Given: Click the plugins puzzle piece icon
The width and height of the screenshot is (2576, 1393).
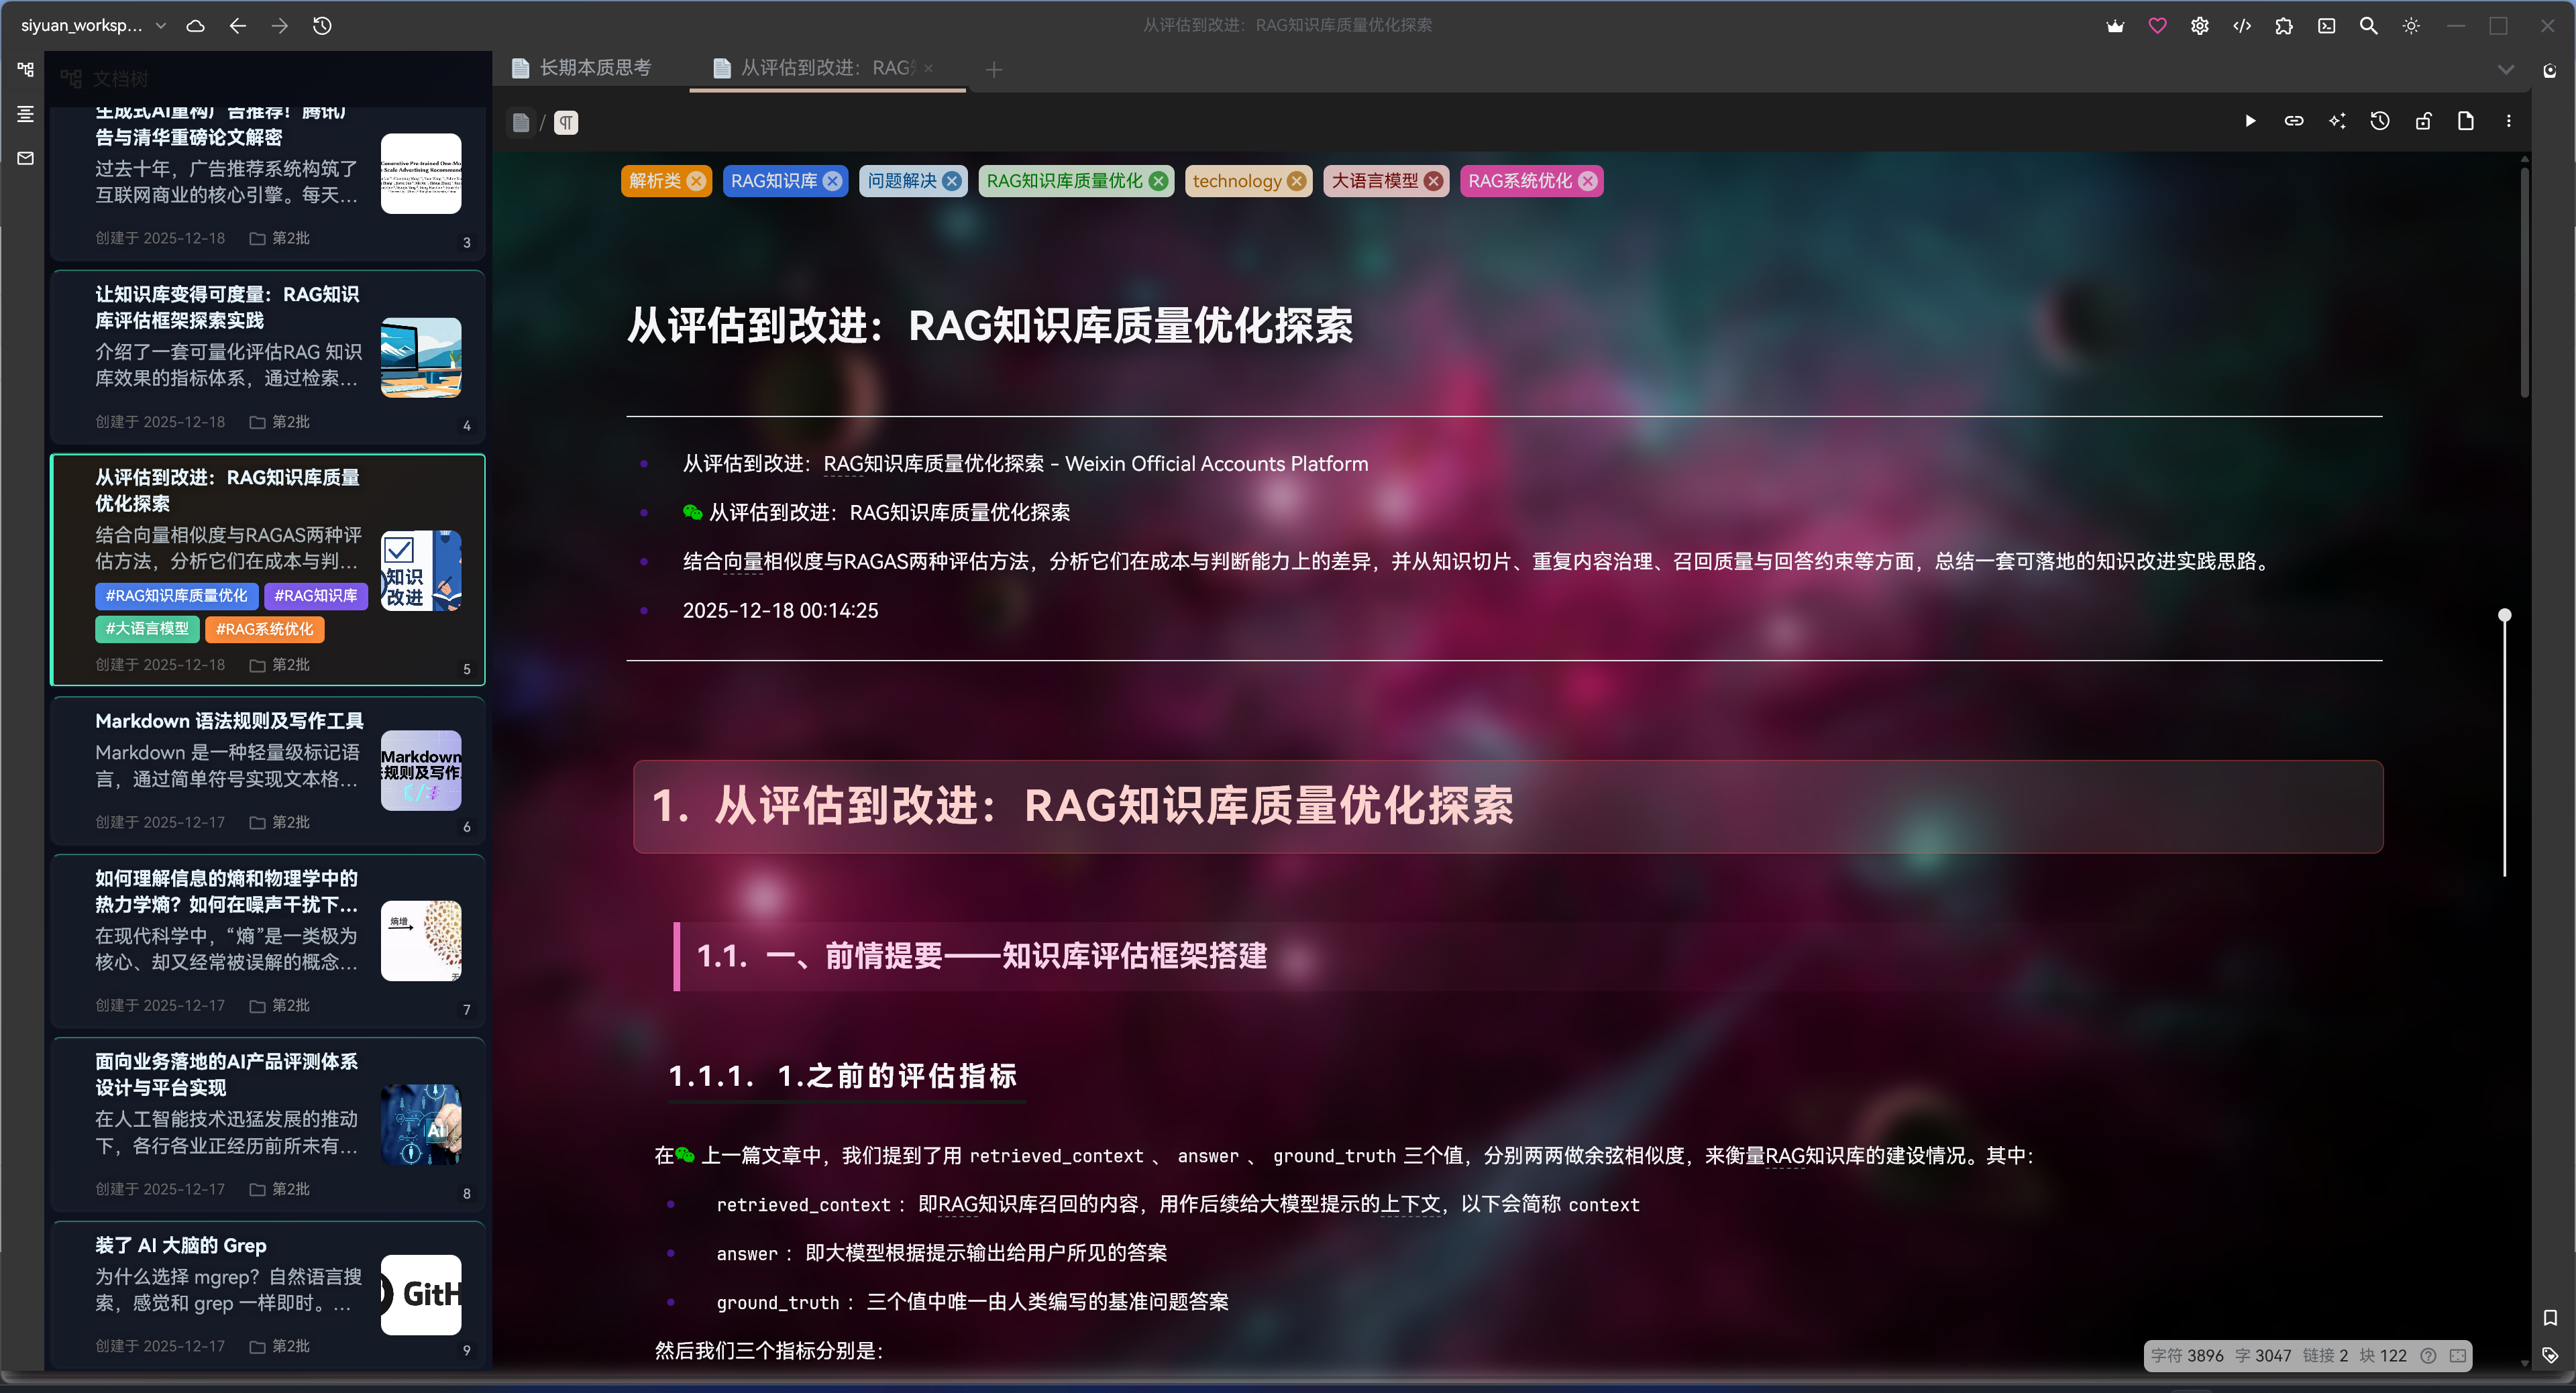Looking at the screenshot, I should point(2284,26).
